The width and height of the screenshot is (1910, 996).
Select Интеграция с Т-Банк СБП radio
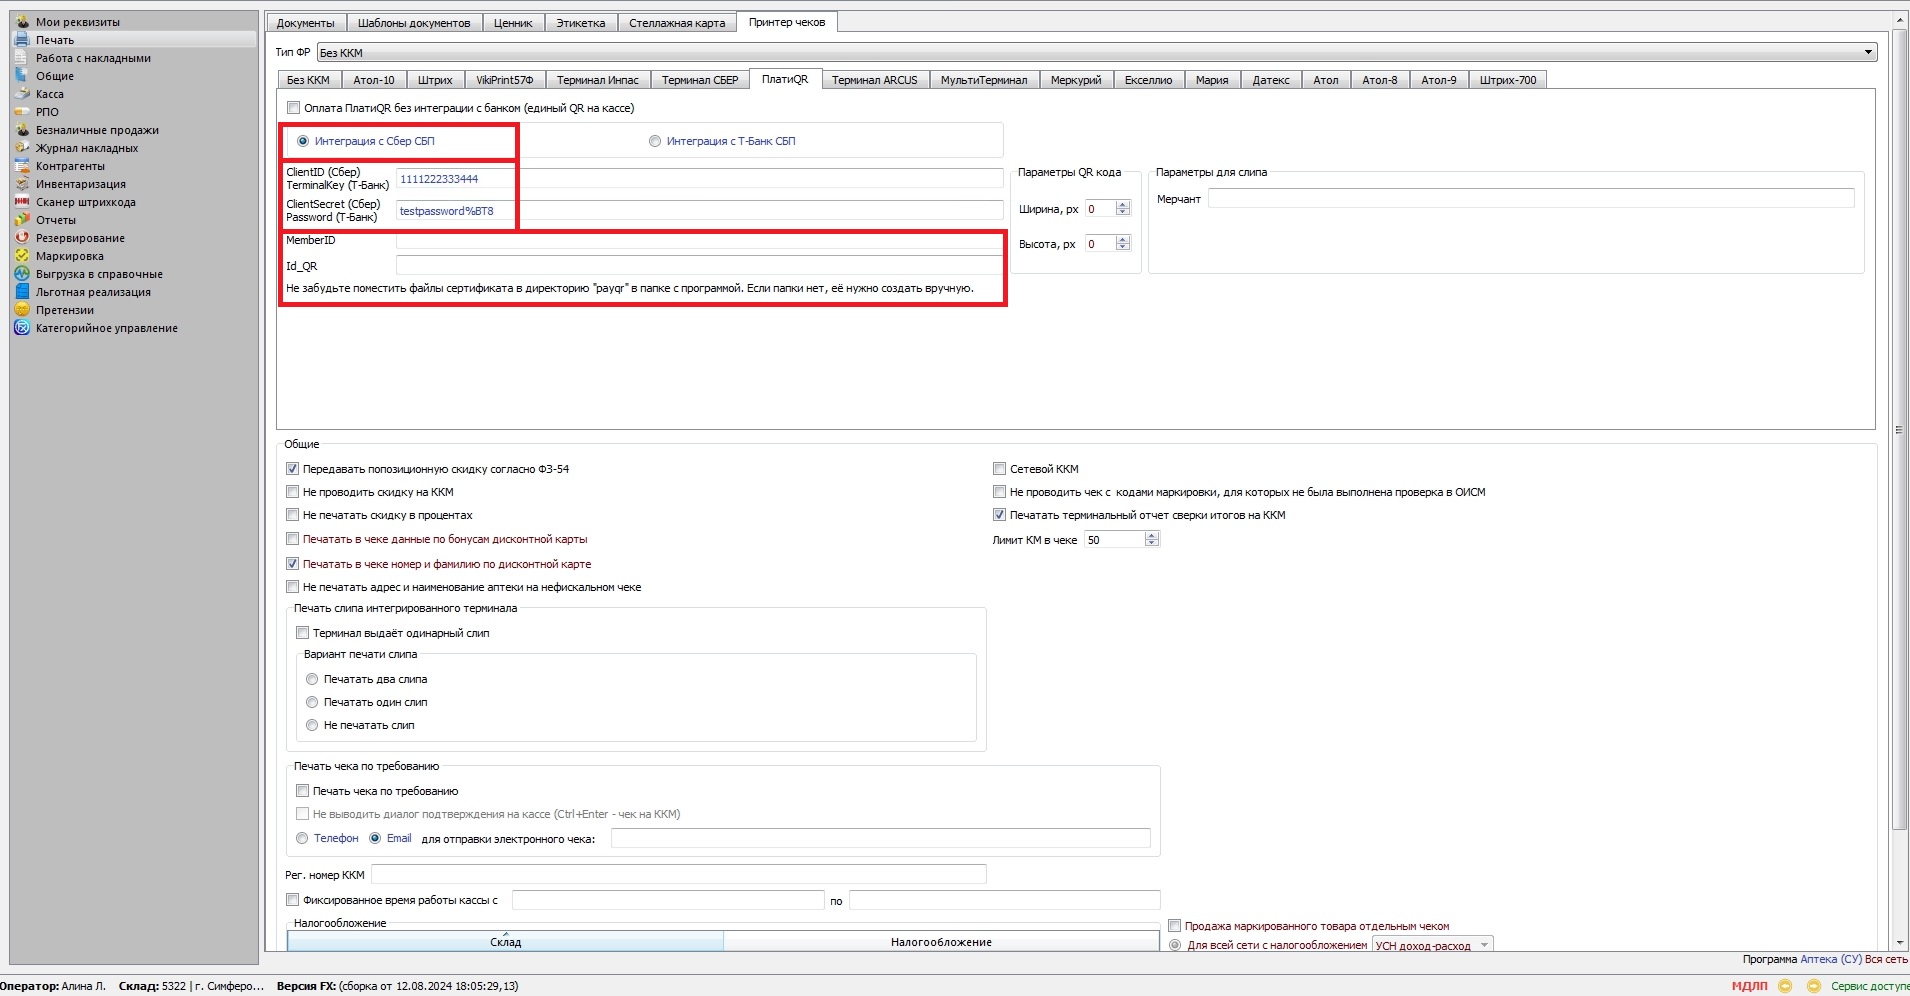[x=655, y=141]
